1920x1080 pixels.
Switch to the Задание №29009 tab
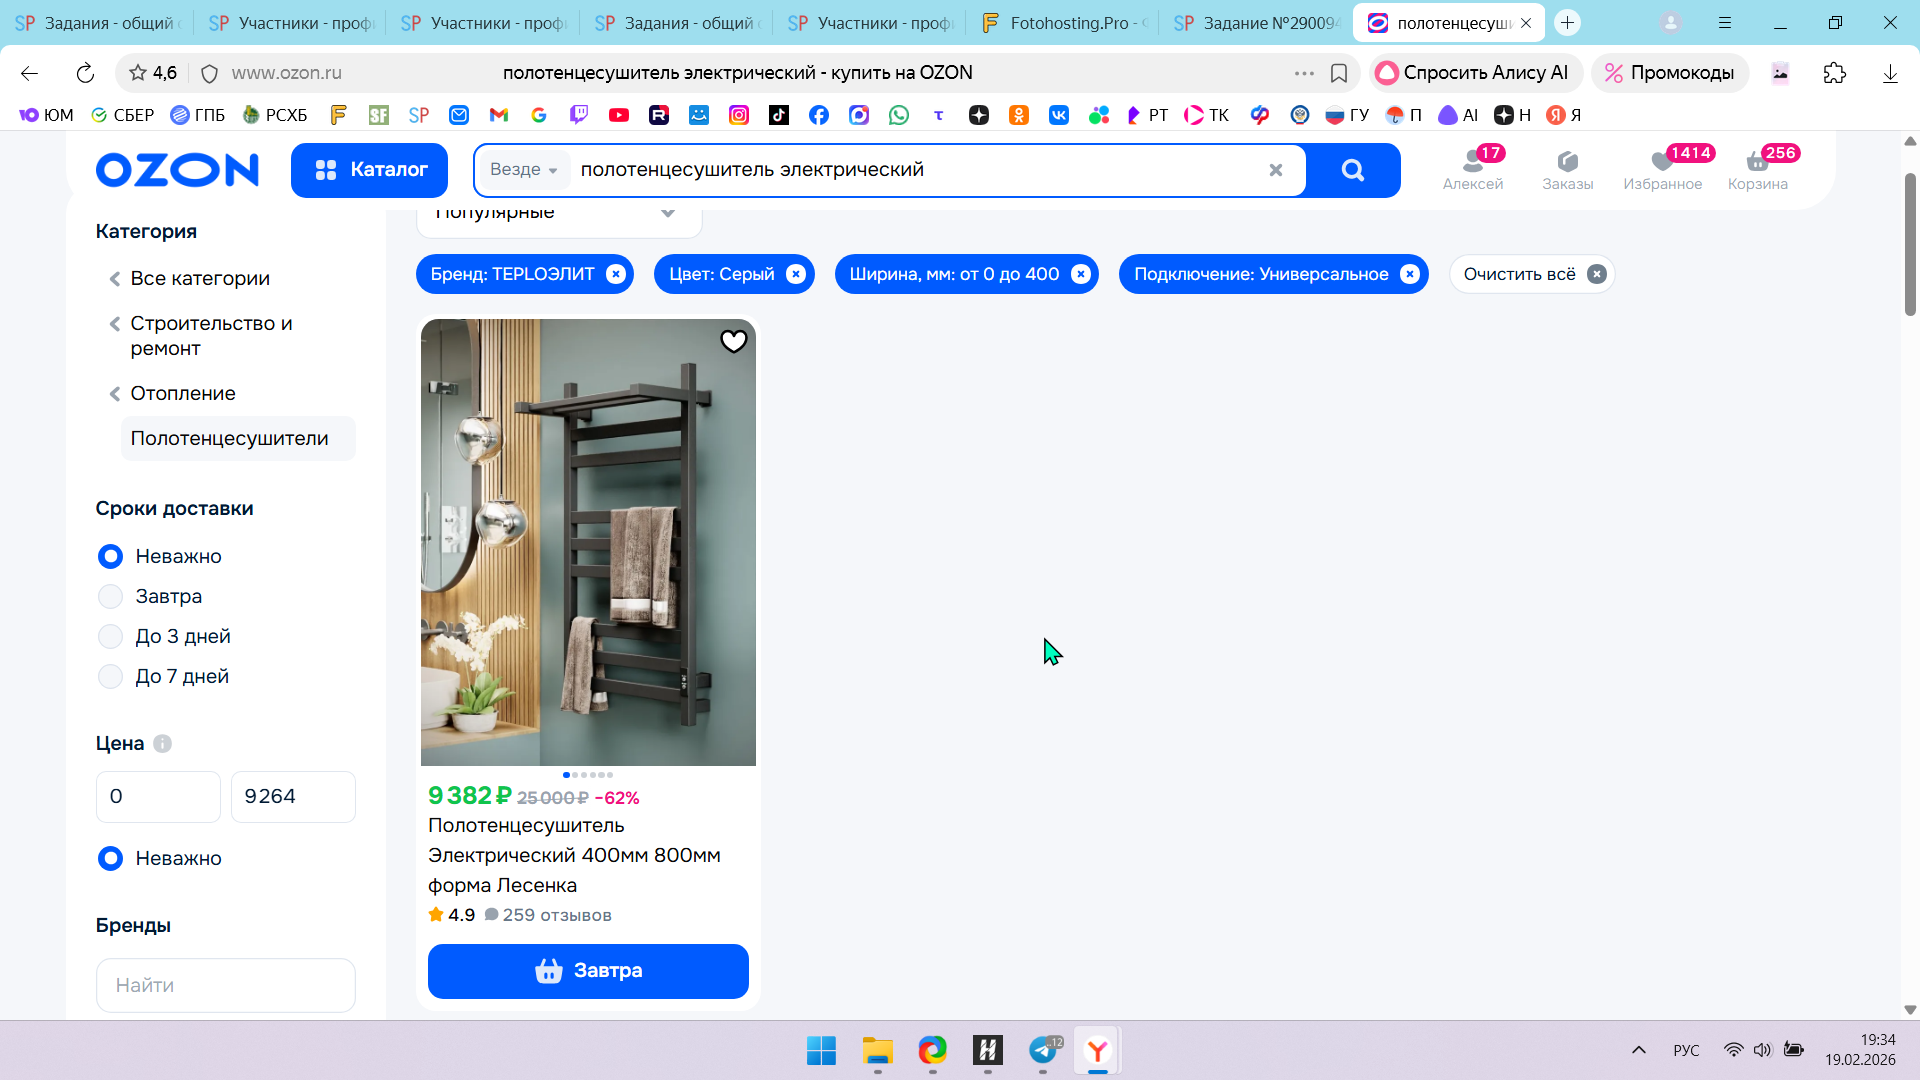click(1258, 23)
